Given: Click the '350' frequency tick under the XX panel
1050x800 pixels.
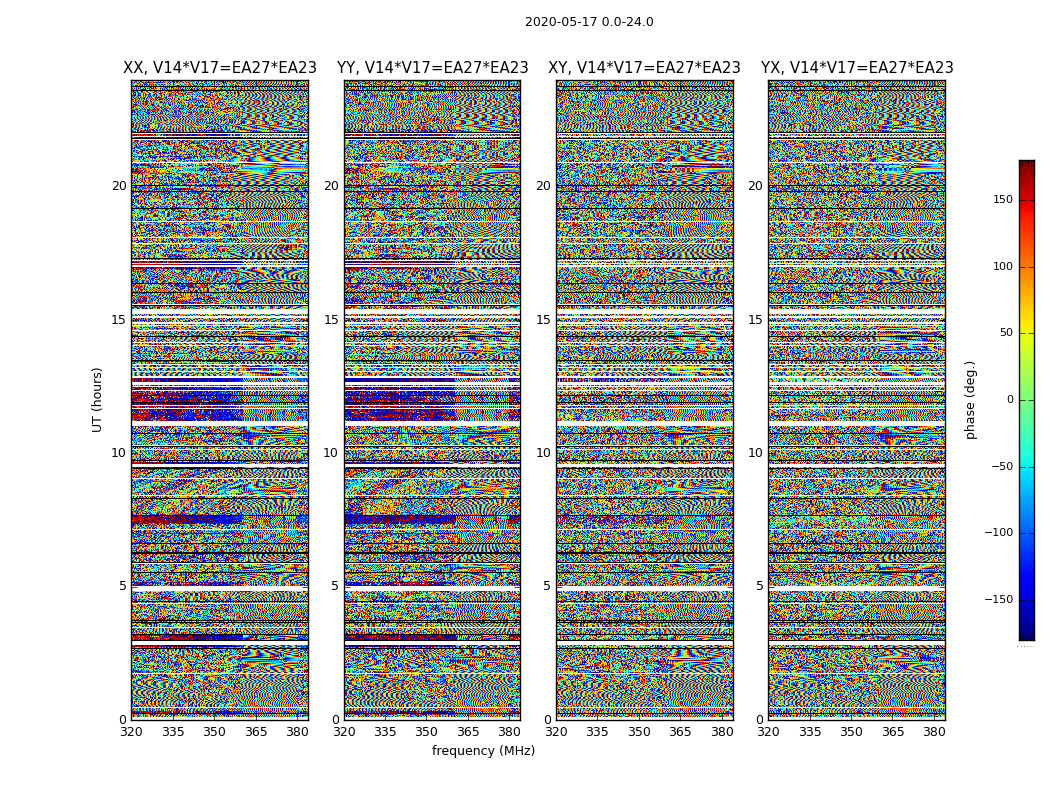Looking at the screenshot, I should point(214,732).
